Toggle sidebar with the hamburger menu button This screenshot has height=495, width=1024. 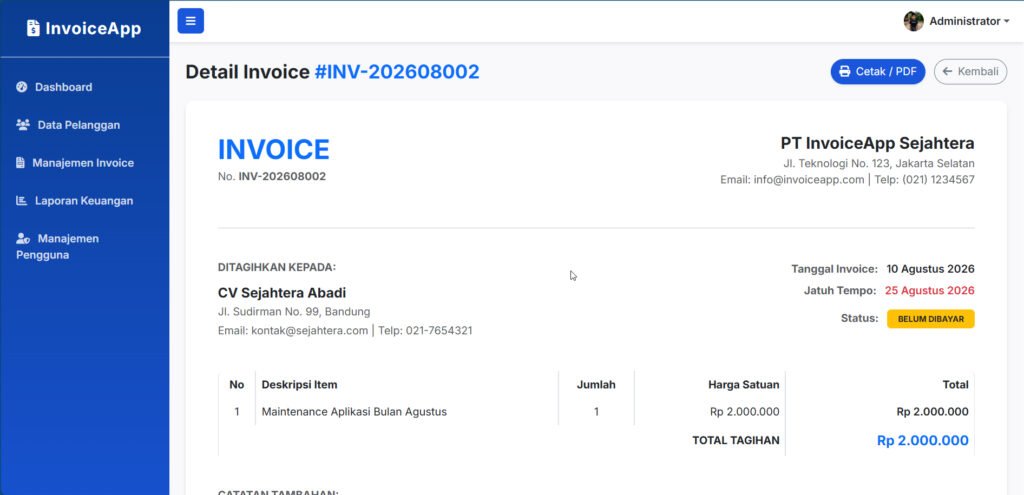click(x=191, y=21)
